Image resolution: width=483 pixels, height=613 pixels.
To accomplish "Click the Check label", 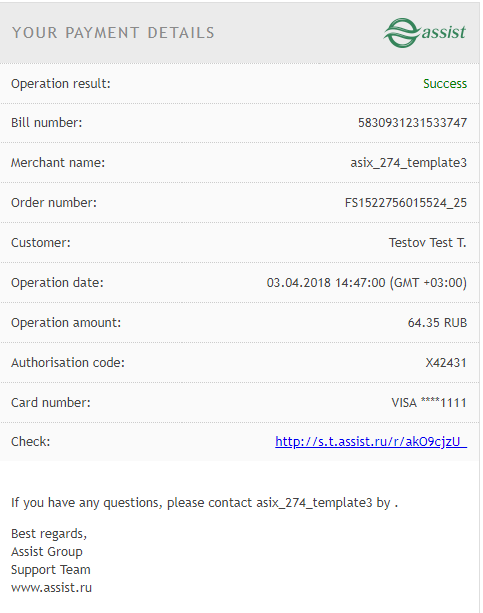I will tap(31, 442).
